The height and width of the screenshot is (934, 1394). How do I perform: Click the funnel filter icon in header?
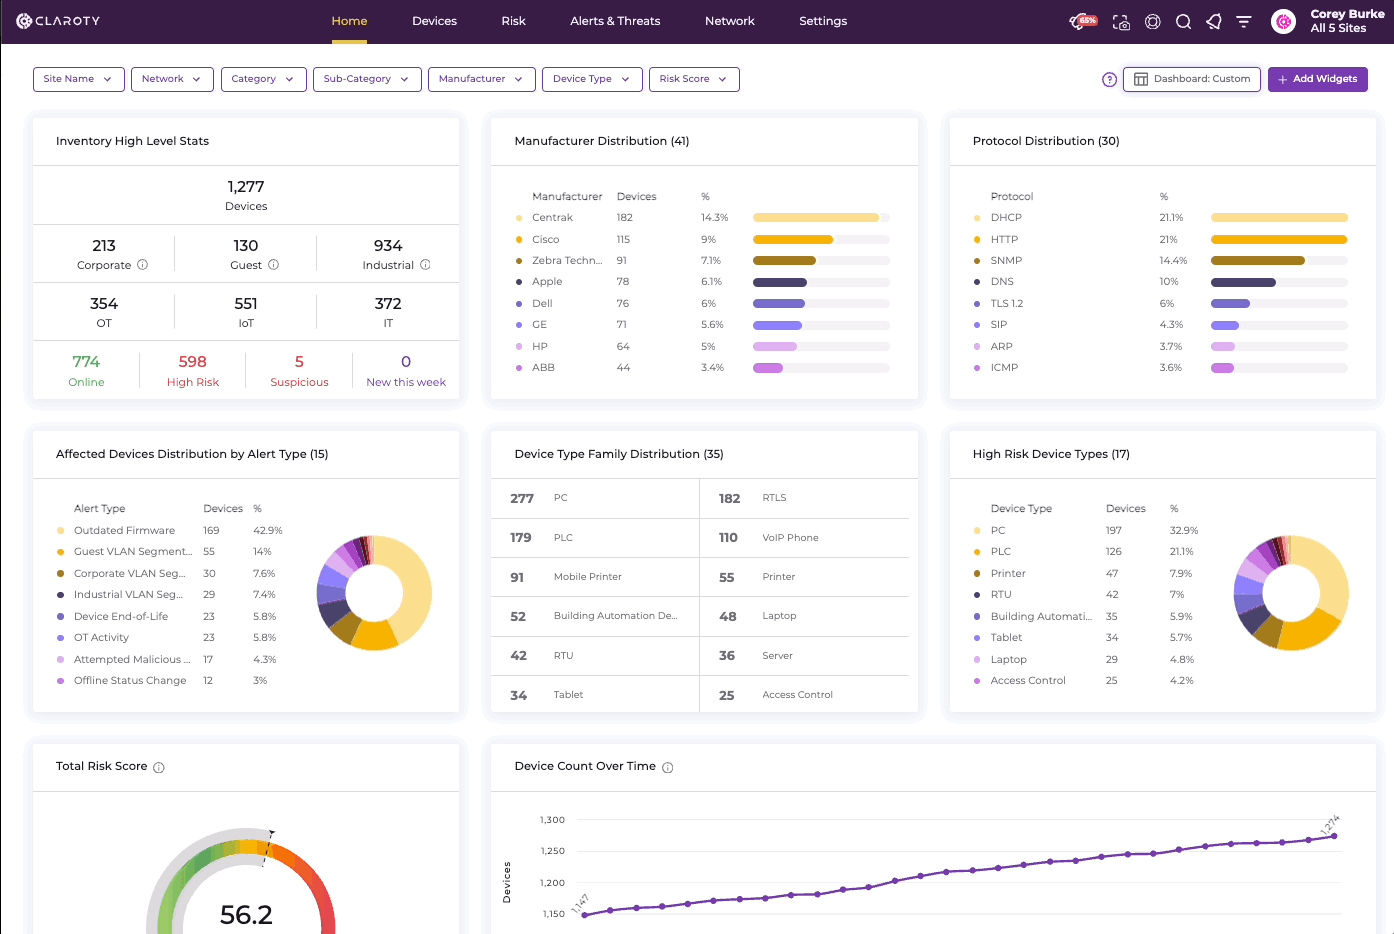click(1244, 21)
